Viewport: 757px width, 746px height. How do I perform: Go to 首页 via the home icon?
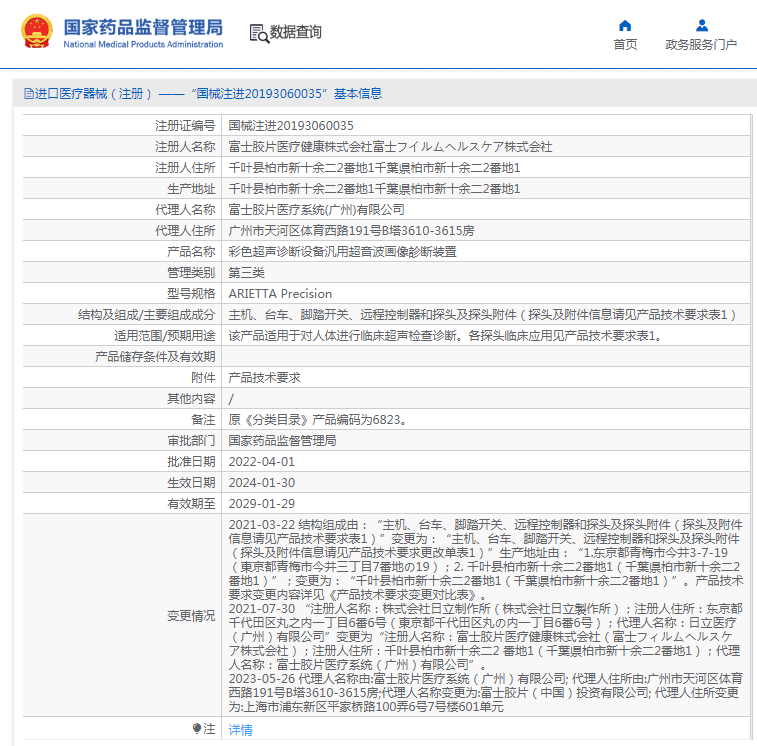coord(625,25)
